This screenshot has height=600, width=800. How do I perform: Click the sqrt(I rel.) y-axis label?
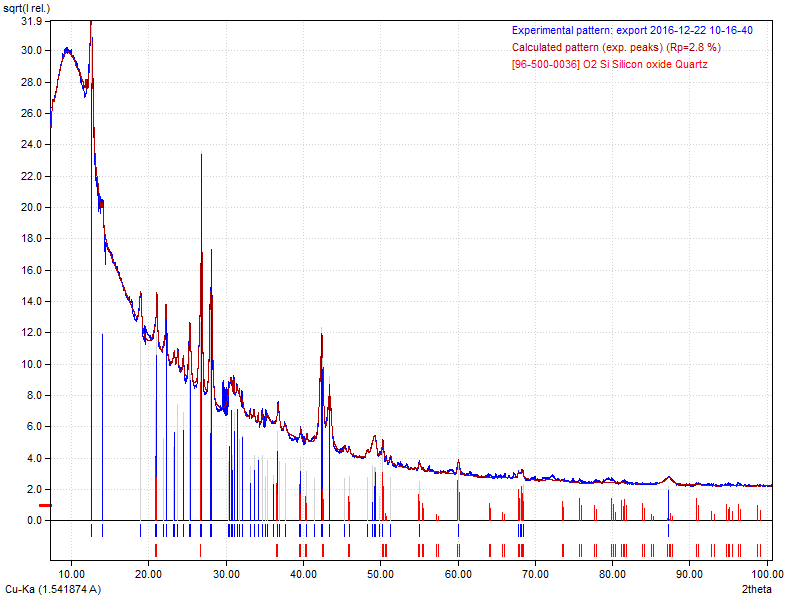27,8
